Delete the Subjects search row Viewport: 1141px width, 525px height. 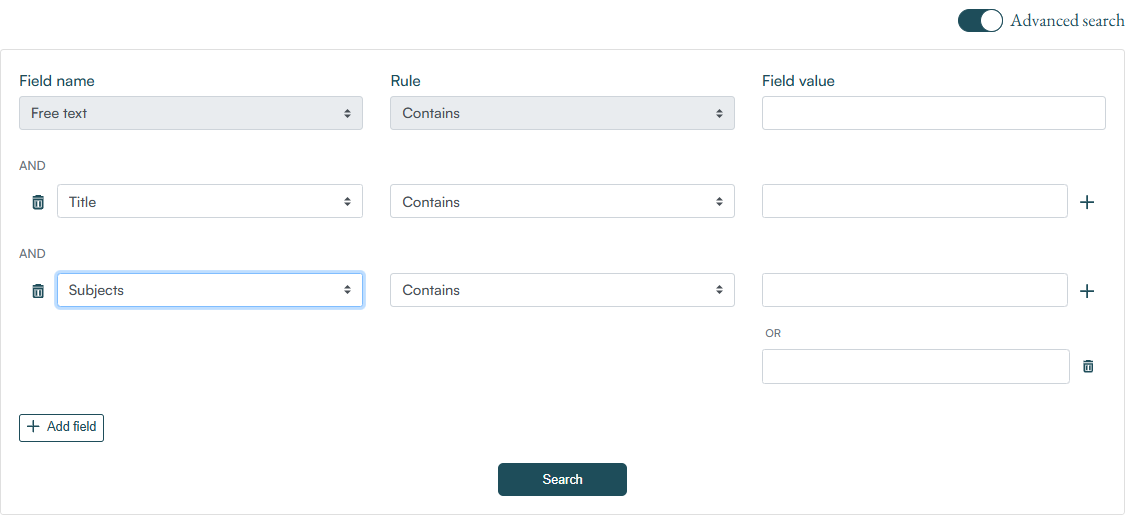(38, 291)
